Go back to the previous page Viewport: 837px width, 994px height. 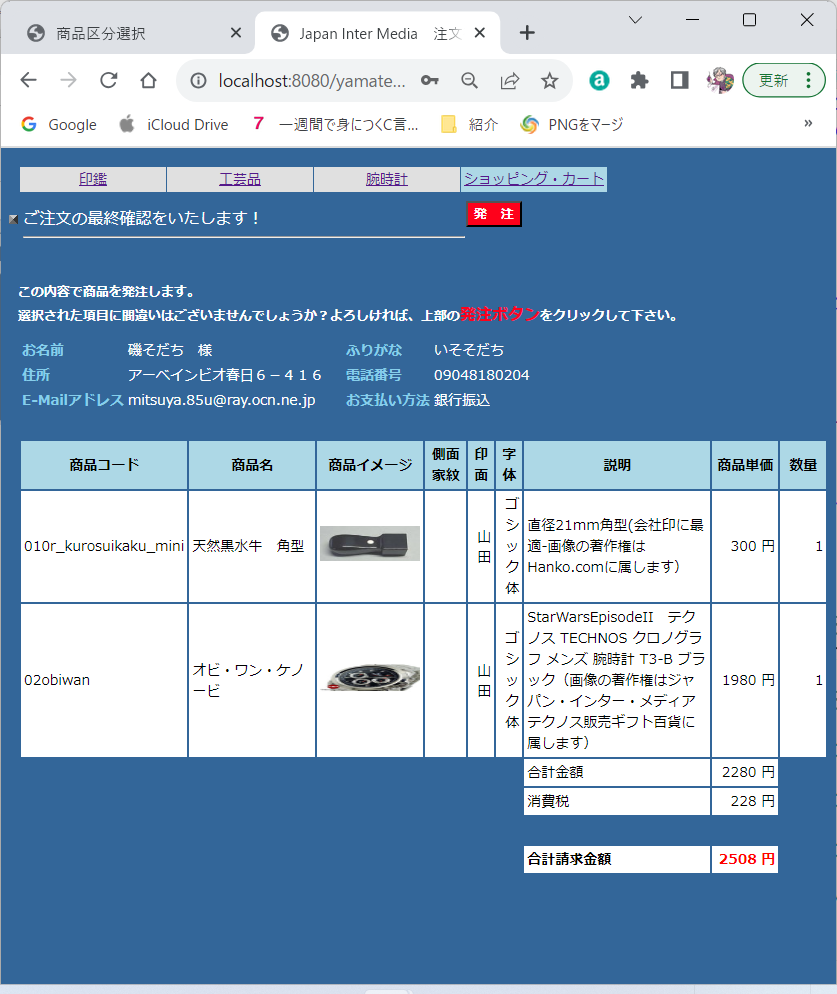pyautogui.click(x=29, y=81)
